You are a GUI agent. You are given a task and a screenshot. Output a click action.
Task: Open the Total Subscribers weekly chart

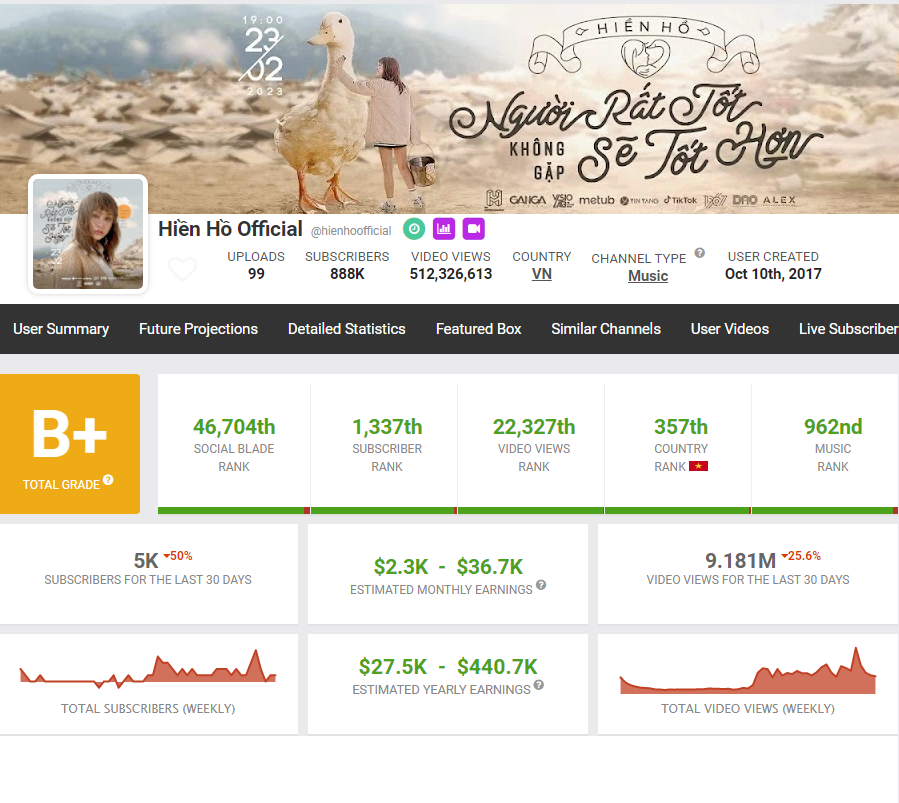click(148, 667)
